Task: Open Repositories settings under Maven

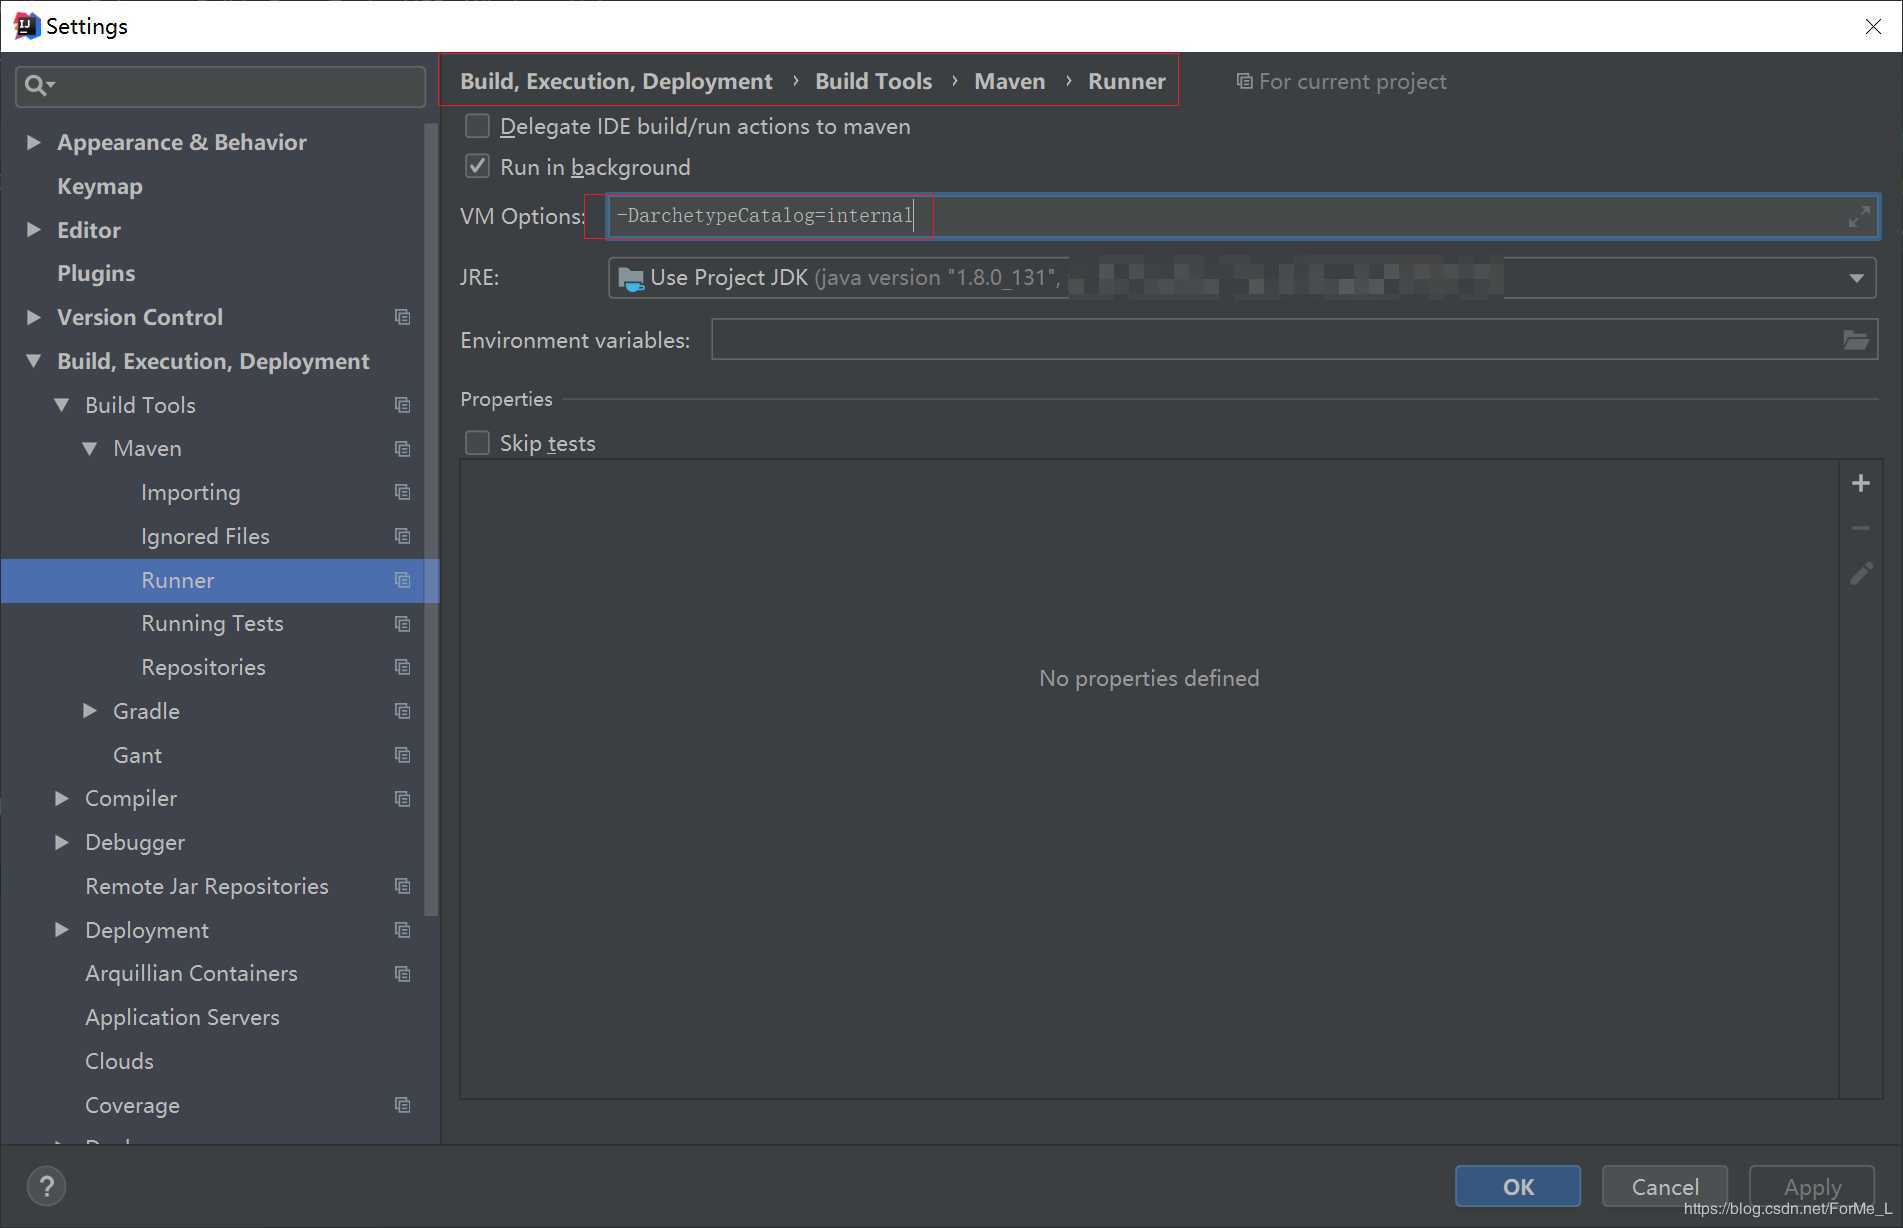Action: coord(203,667)
